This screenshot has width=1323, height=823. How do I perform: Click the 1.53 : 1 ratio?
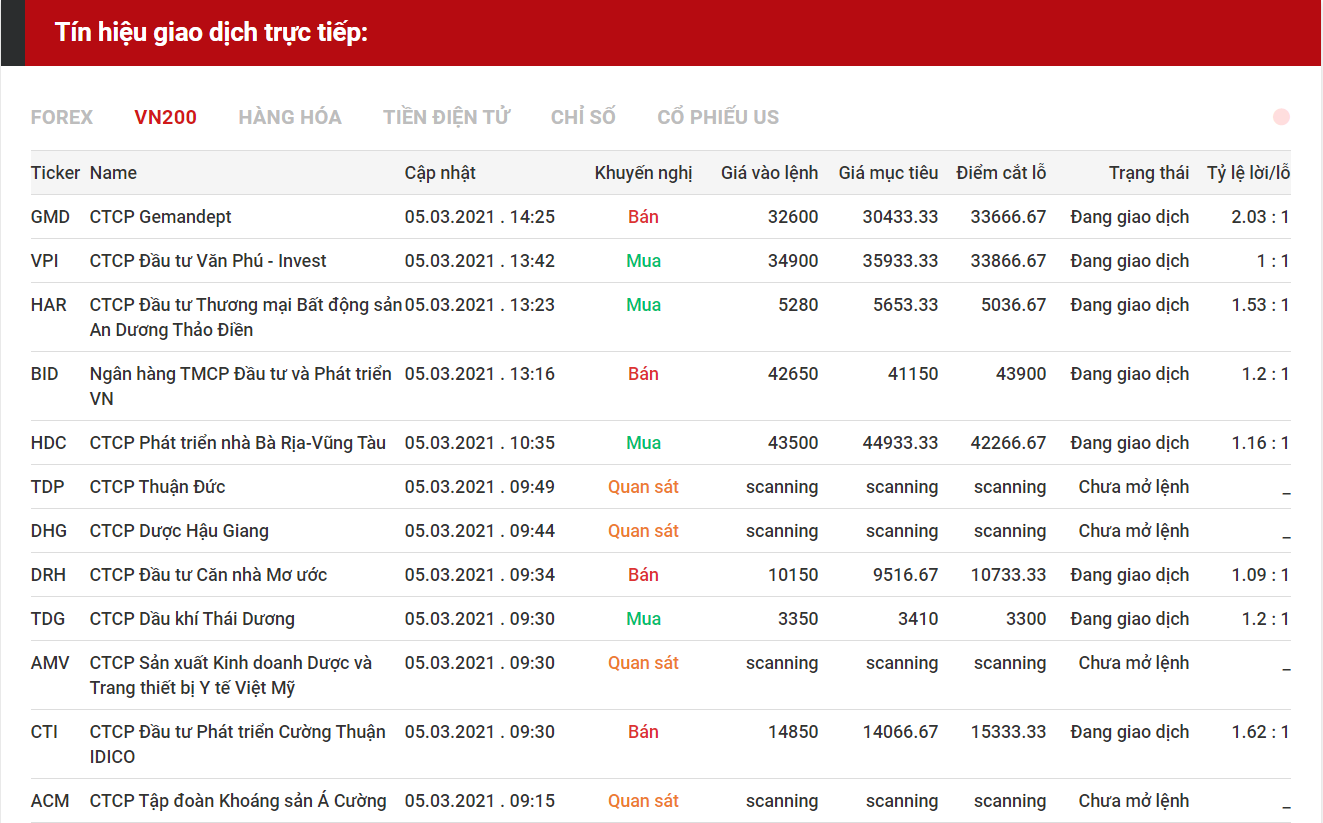coord(1260,305)
